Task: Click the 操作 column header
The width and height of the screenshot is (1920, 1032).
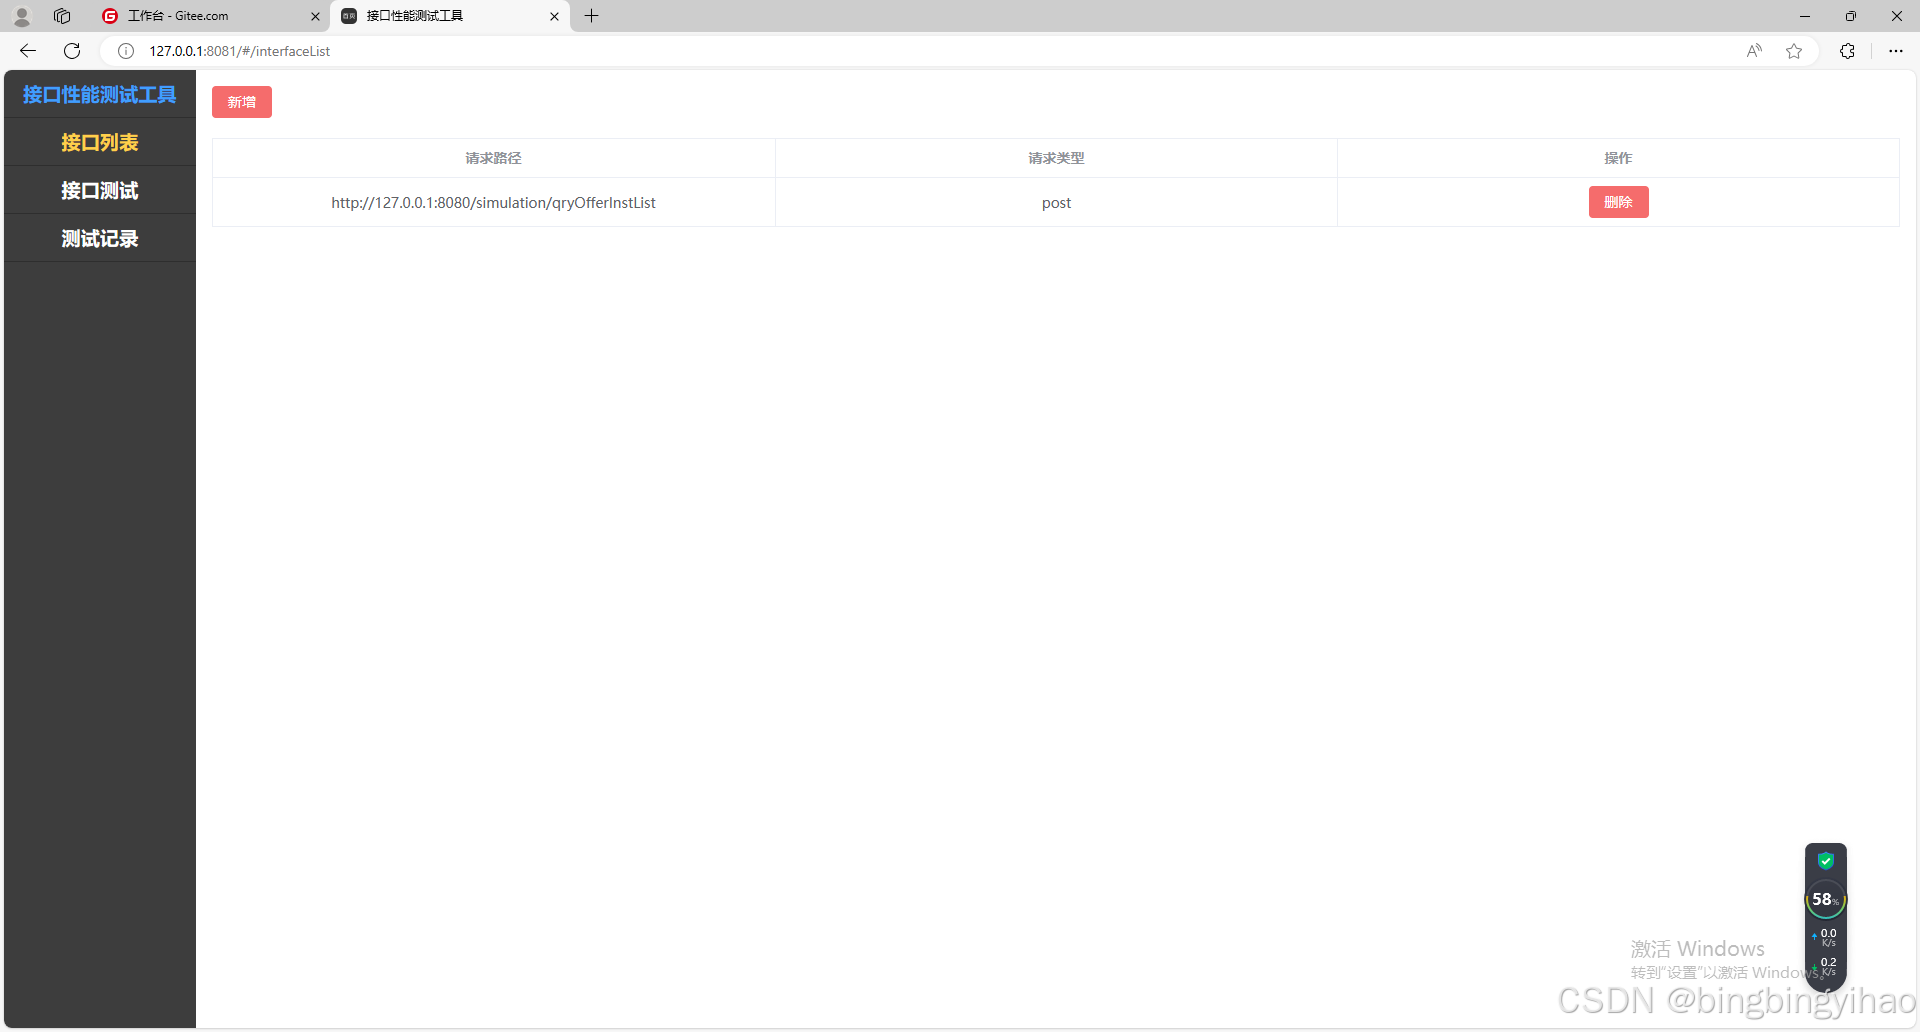Action: click(x=1618, y=158)
